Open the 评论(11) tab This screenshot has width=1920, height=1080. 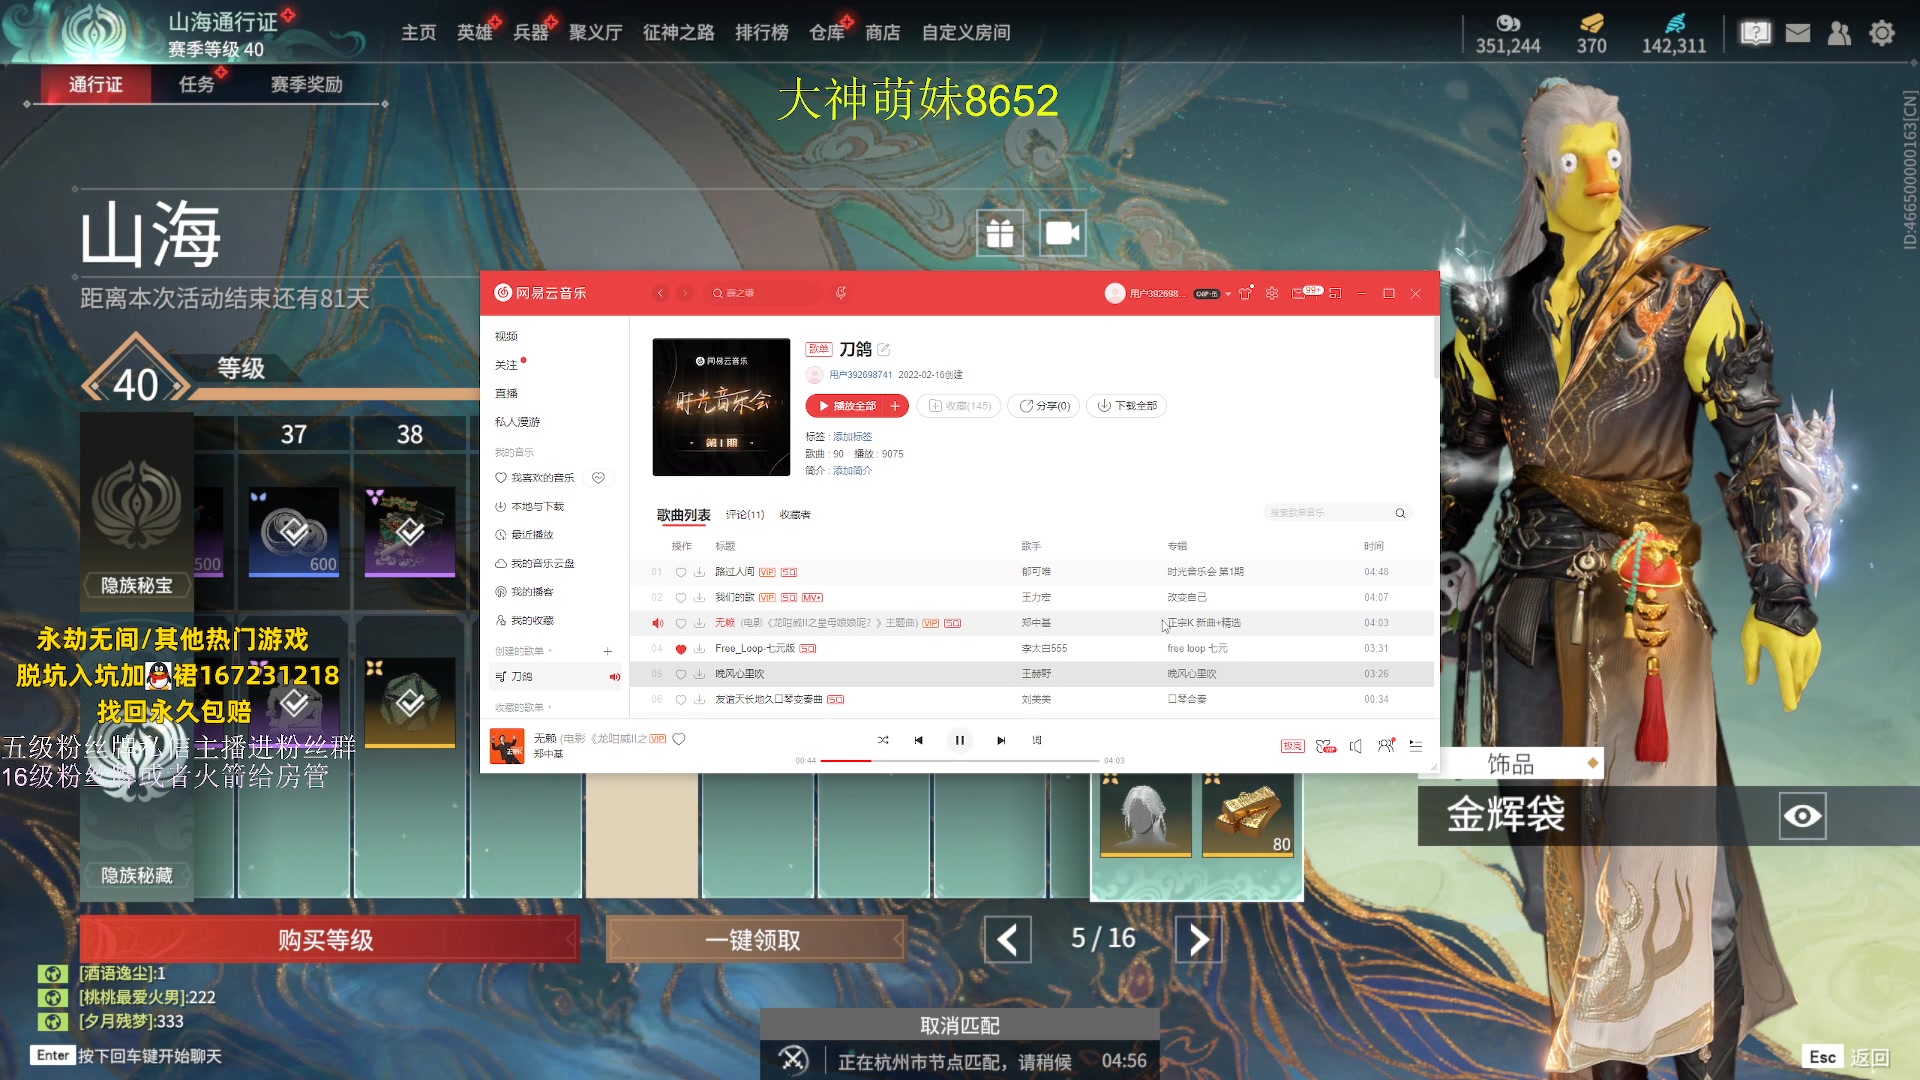(x=744, y=515)
